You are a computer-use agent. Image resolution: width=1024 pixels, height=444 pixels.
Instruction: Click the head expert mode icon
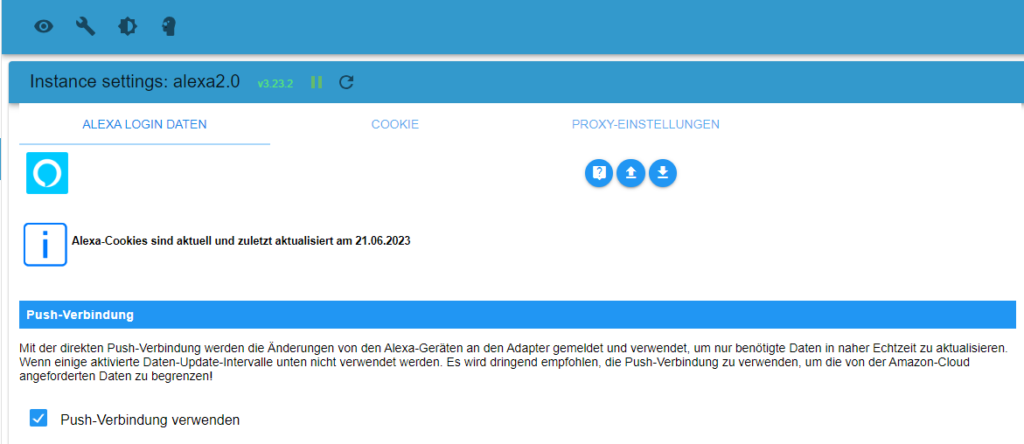(x=169, y=27)
